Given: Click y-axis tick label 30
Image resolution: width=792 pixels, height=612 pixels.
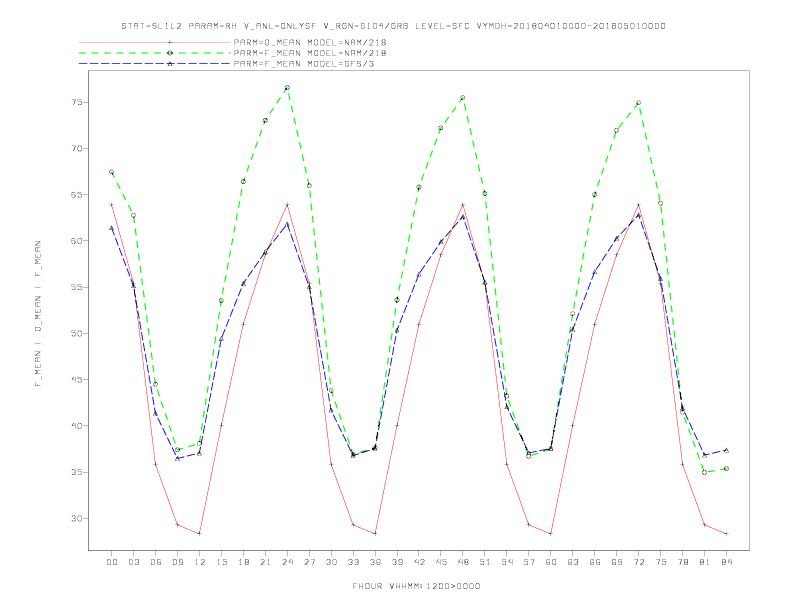Looking at the screenshot, I should click(x=77, y=519).
